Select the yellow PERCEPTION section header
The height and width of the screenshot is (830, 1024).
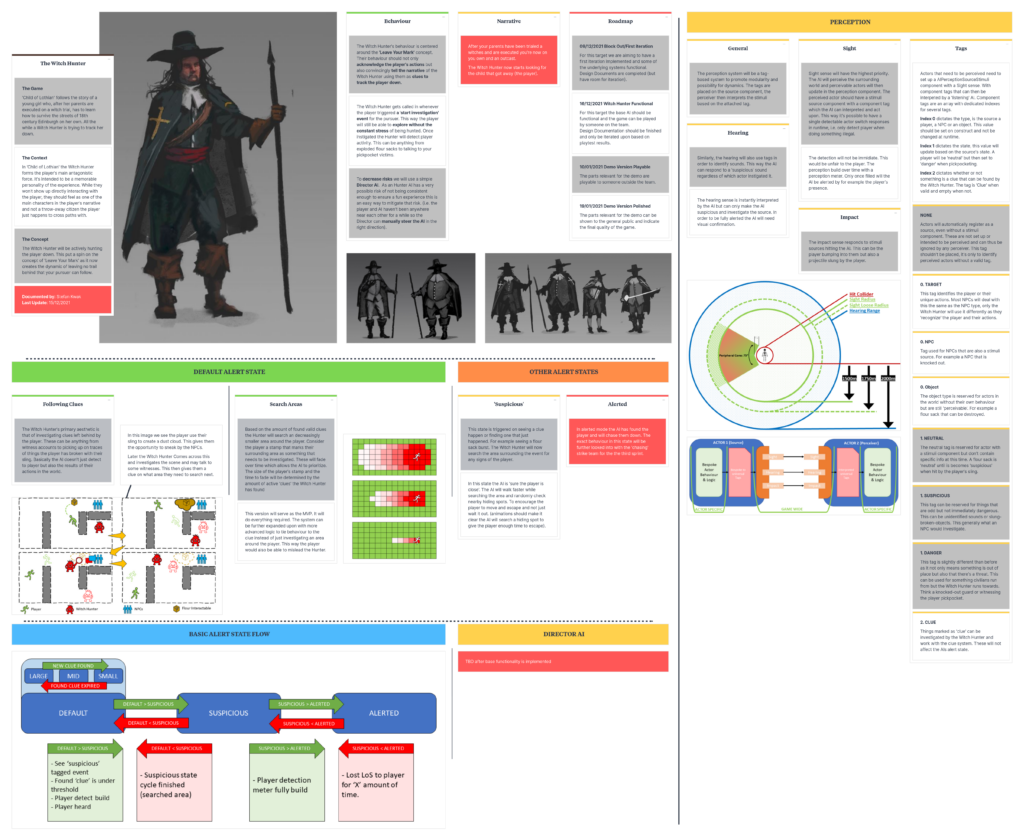(x=850, y=21)
